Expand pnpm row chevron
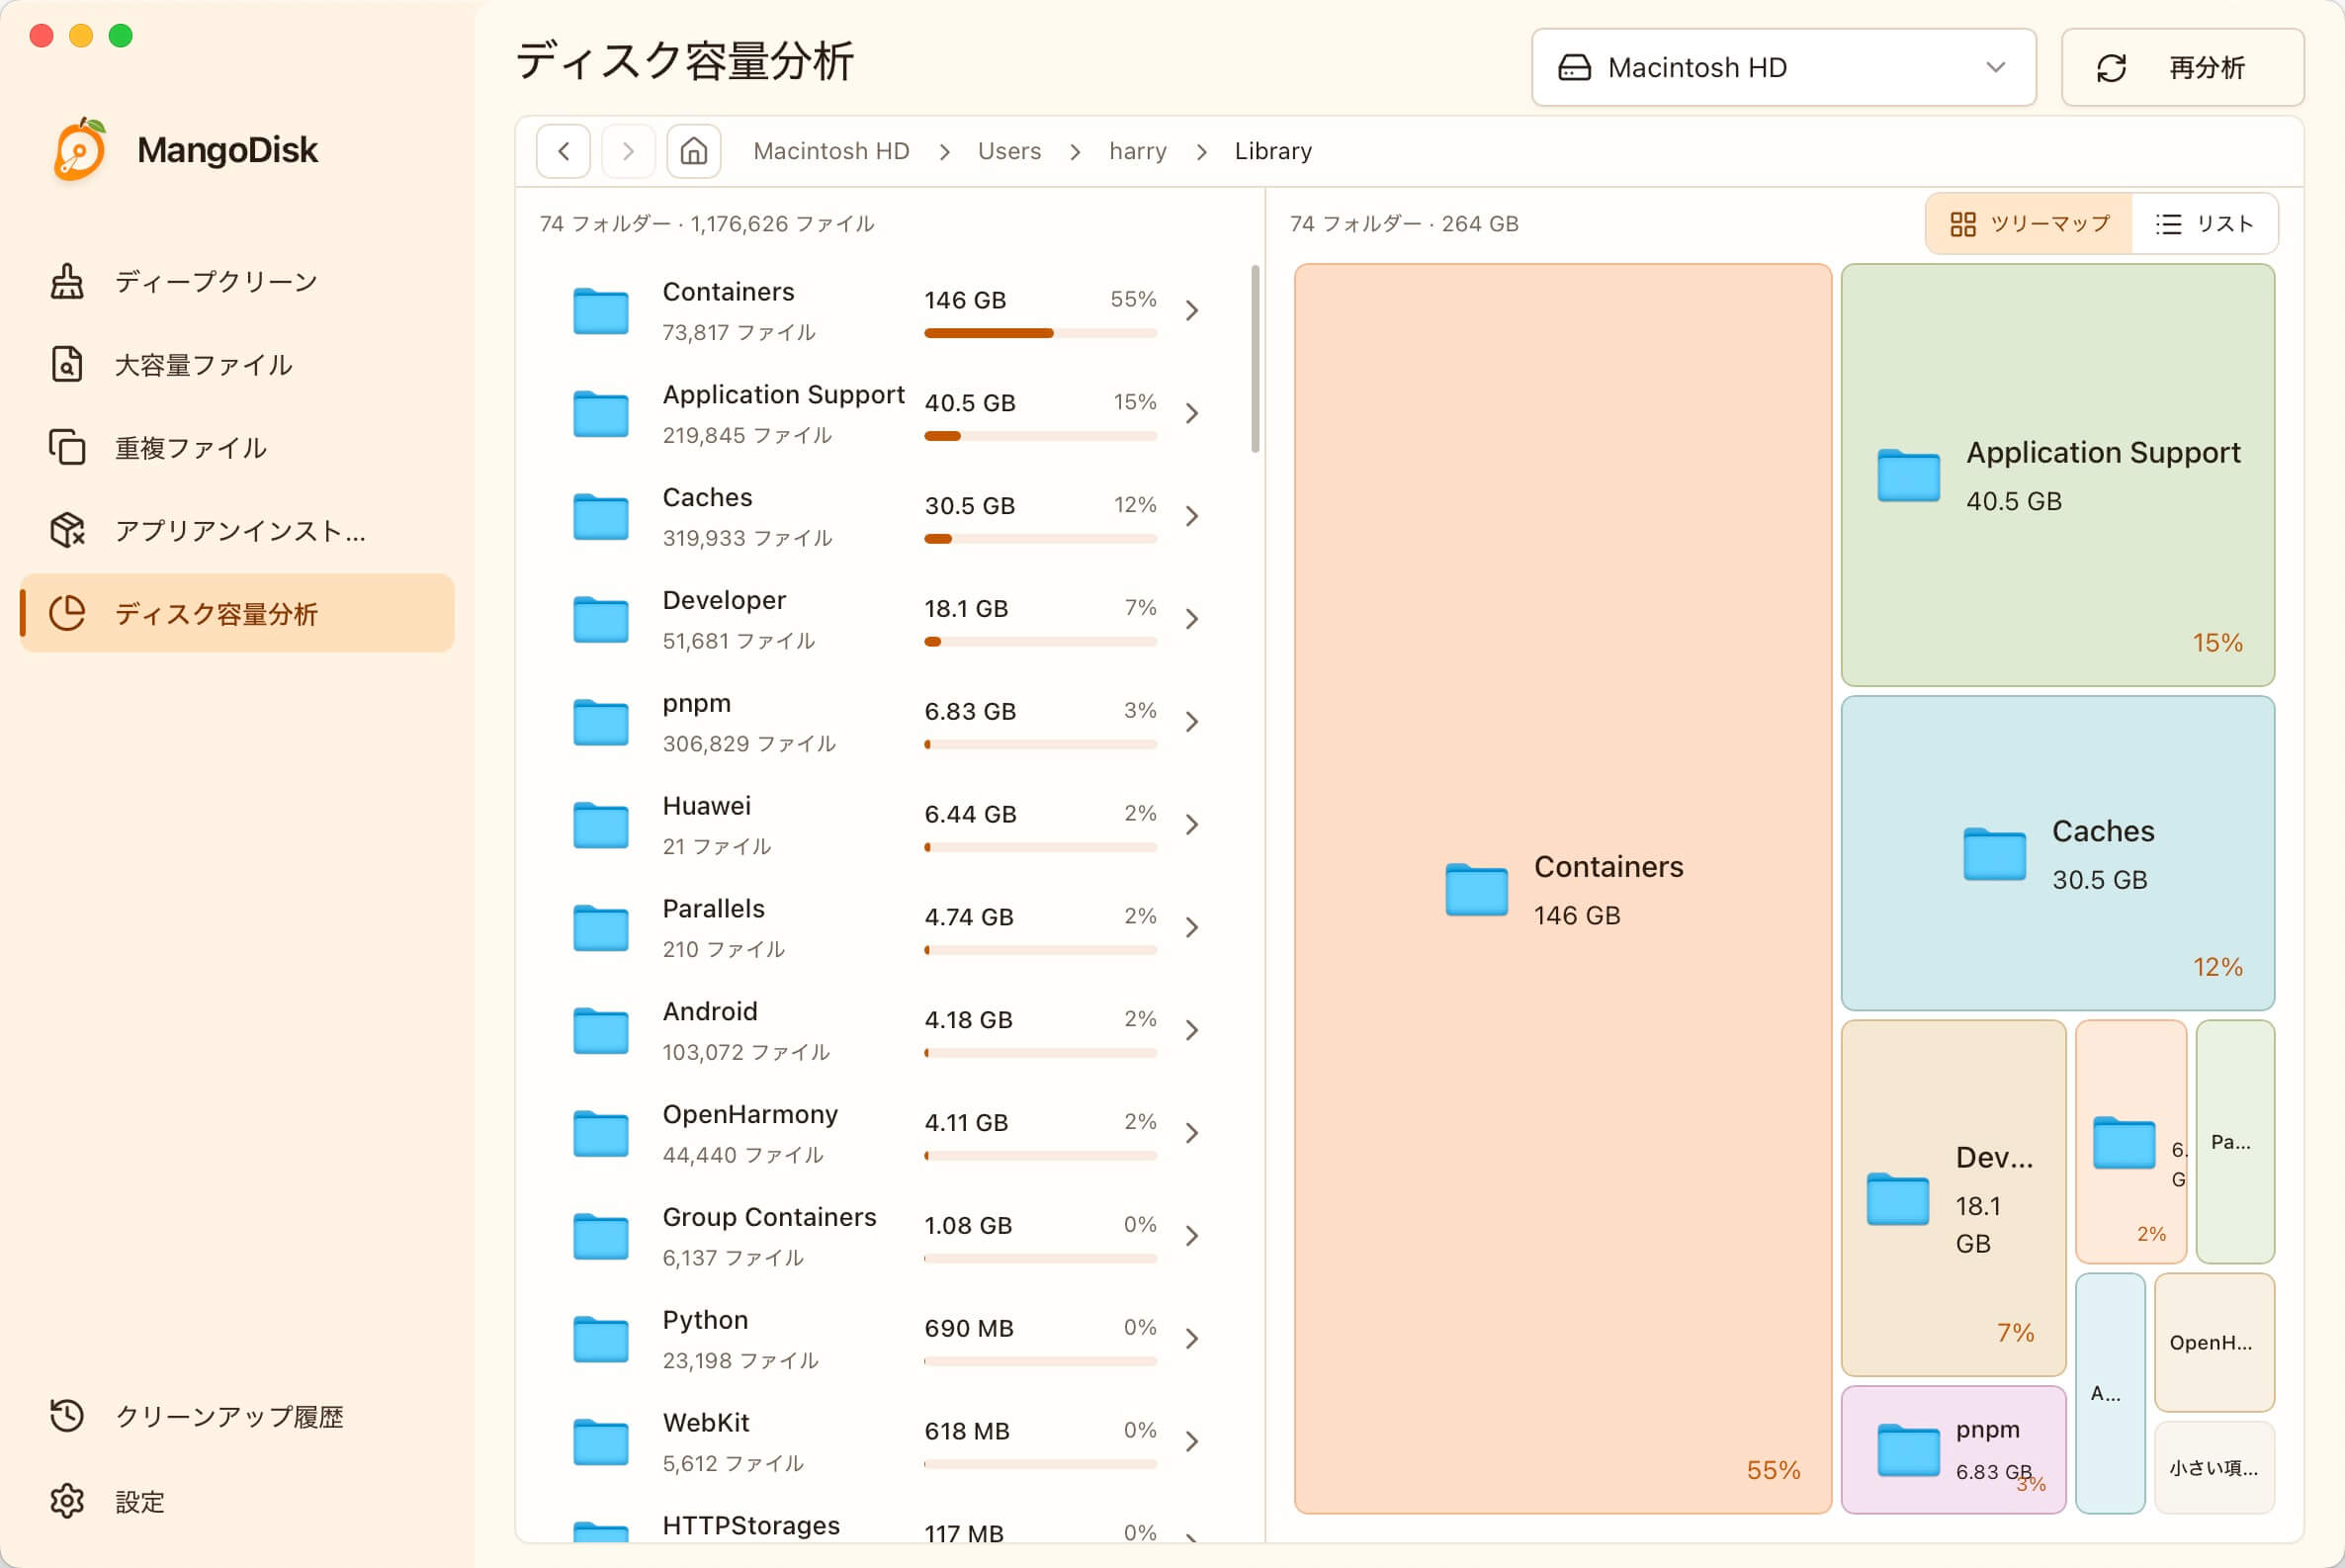The width and height of the screenshot is (2345, 1568). click(x=1191, y=723)
